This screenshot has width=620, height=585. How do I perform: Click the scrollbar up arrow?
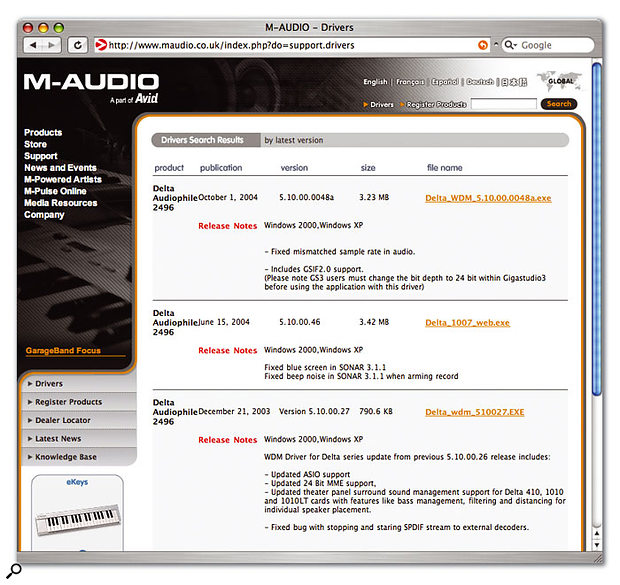(x=597, y=533)
